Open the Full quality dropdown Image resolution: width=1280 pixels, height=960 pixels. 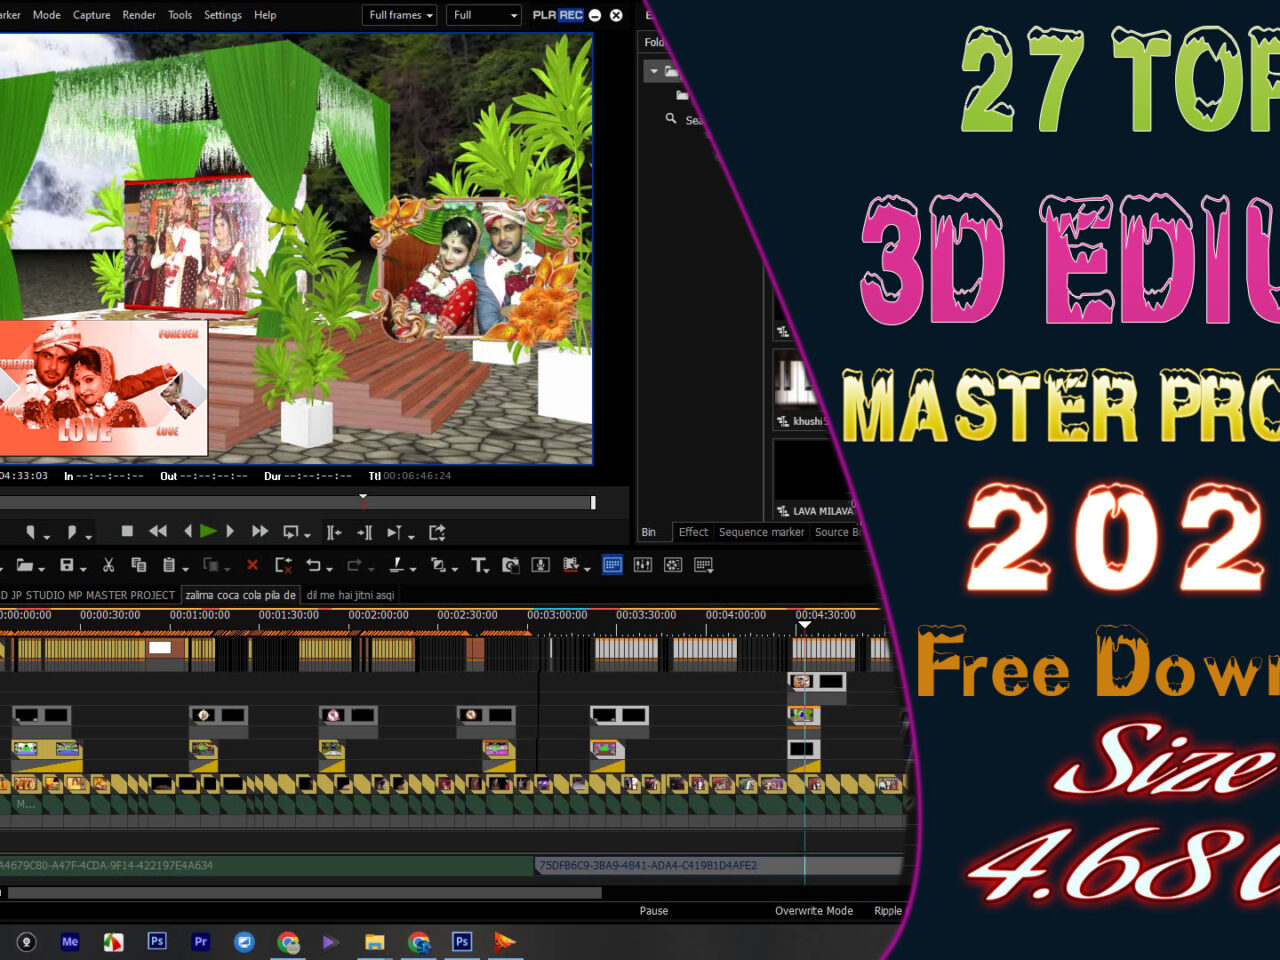(485, 15)
